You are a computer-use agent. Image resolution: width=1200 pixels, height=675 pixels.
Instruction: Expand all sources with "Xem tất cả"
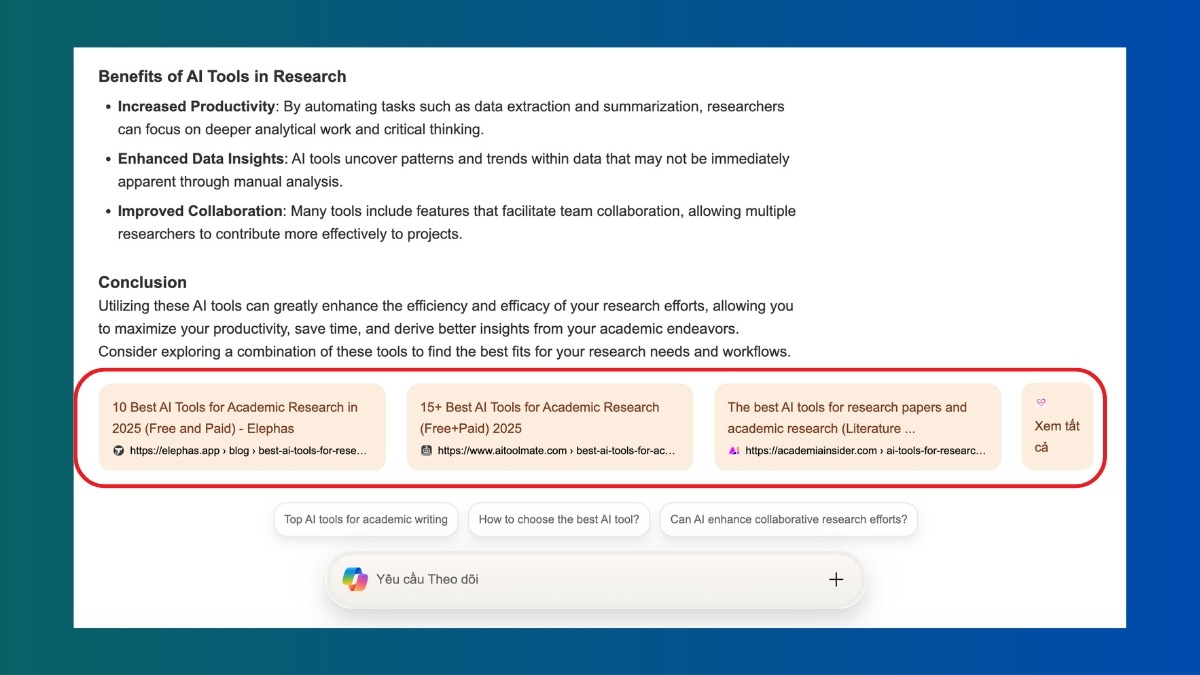[1056, 436]
